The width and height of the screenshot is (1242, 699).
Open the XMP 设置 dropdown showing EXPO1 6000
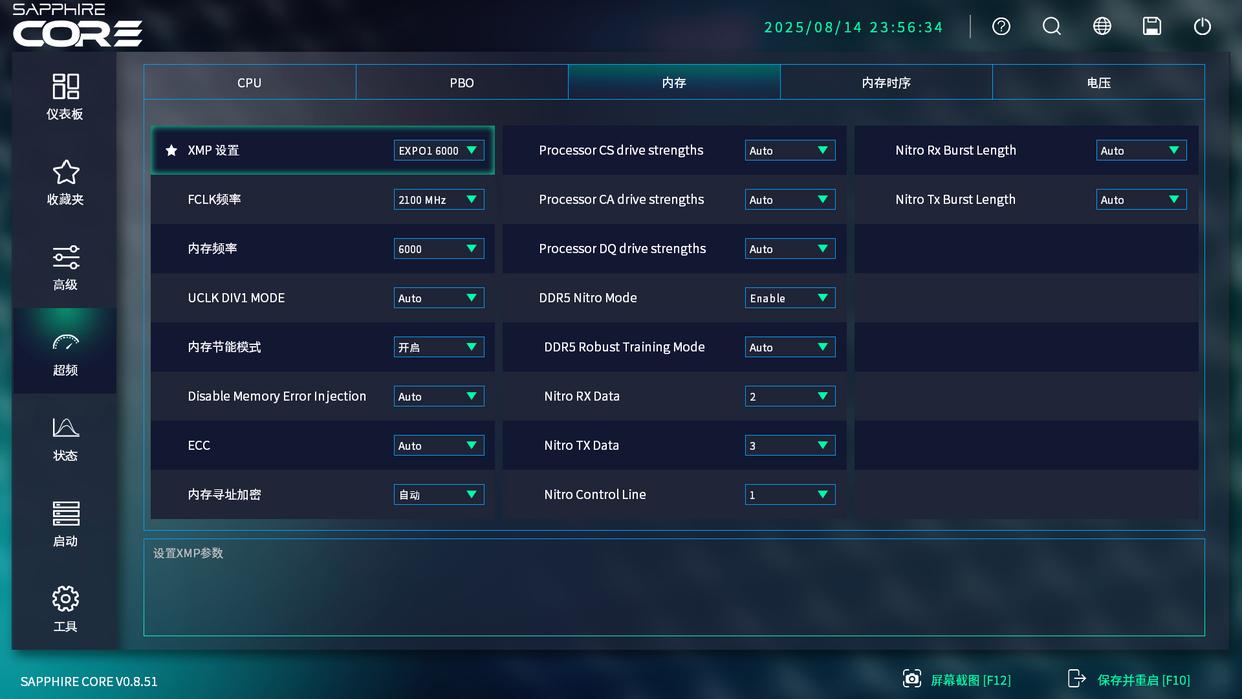pyautogui.click(x=439, y=150)
